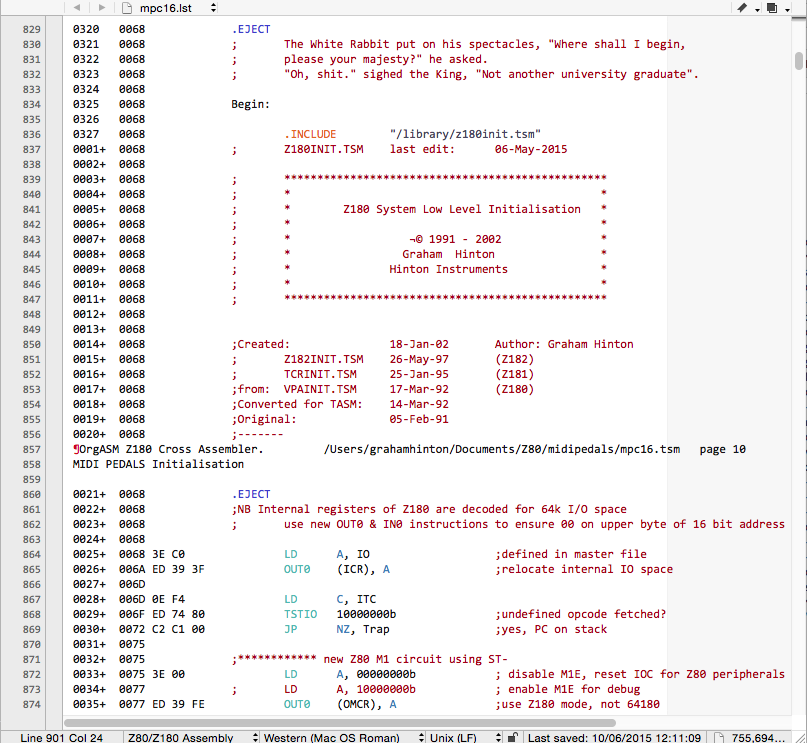Image resolution: width=807 pixels, height=743 pixels.
Task: Go to the next document with the forward arrow
Action: (x=102, y=7)
